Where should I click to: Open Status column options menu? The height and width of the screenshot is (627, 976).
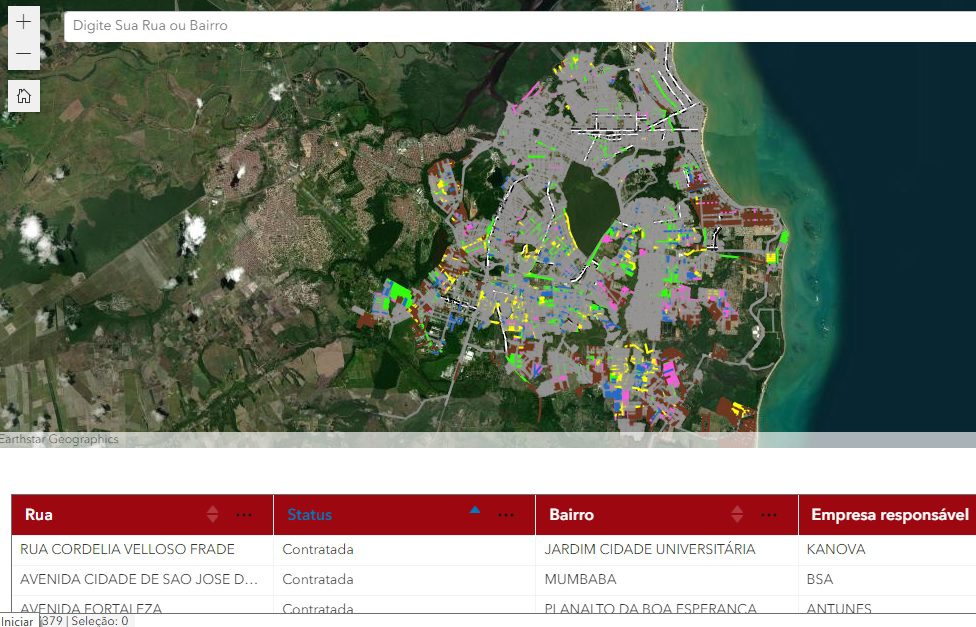tap(506, 515)
